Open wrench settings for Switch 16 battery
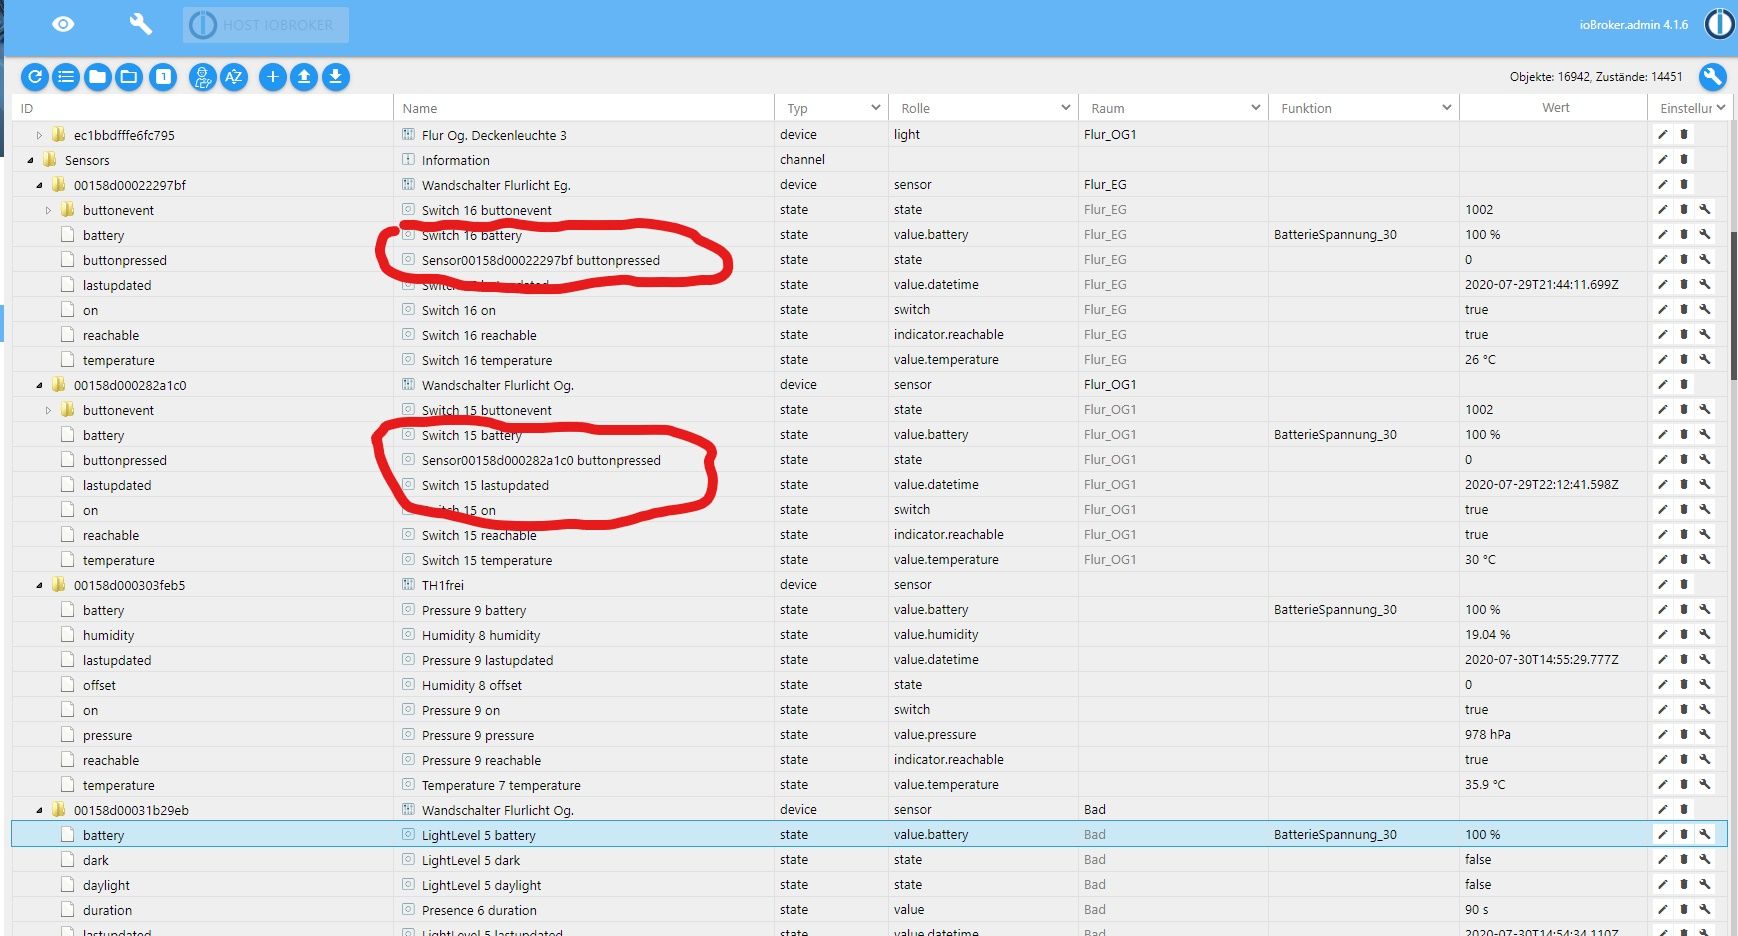The width and height of the screenshot is (1738, 936). pos(1705,234)
